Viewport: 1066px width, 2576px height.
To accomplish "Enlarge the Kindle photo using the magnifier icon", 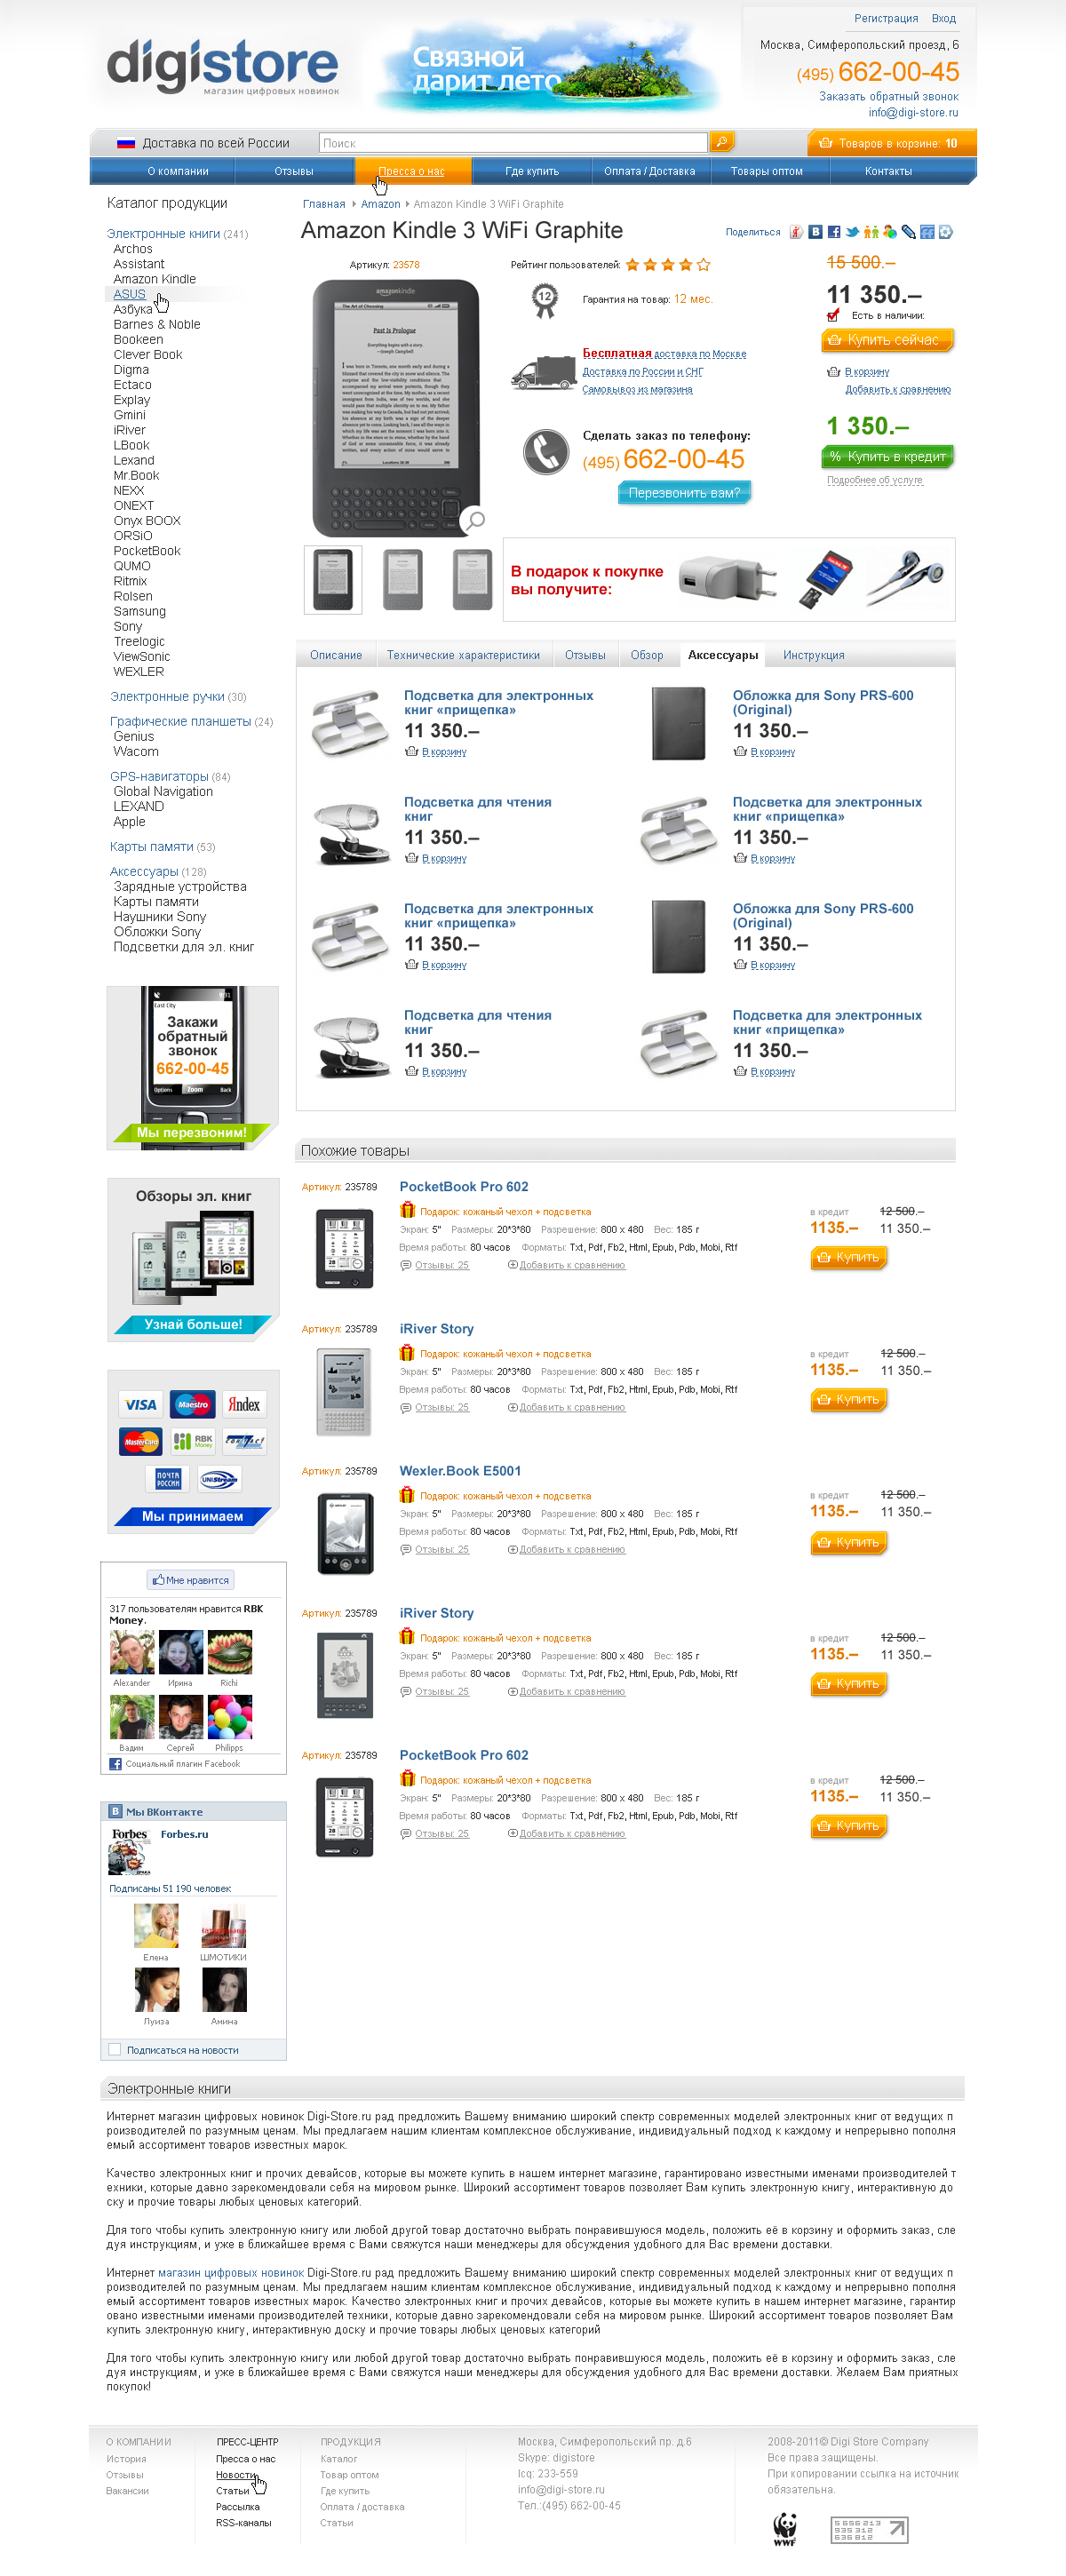I will pos(474,520).
